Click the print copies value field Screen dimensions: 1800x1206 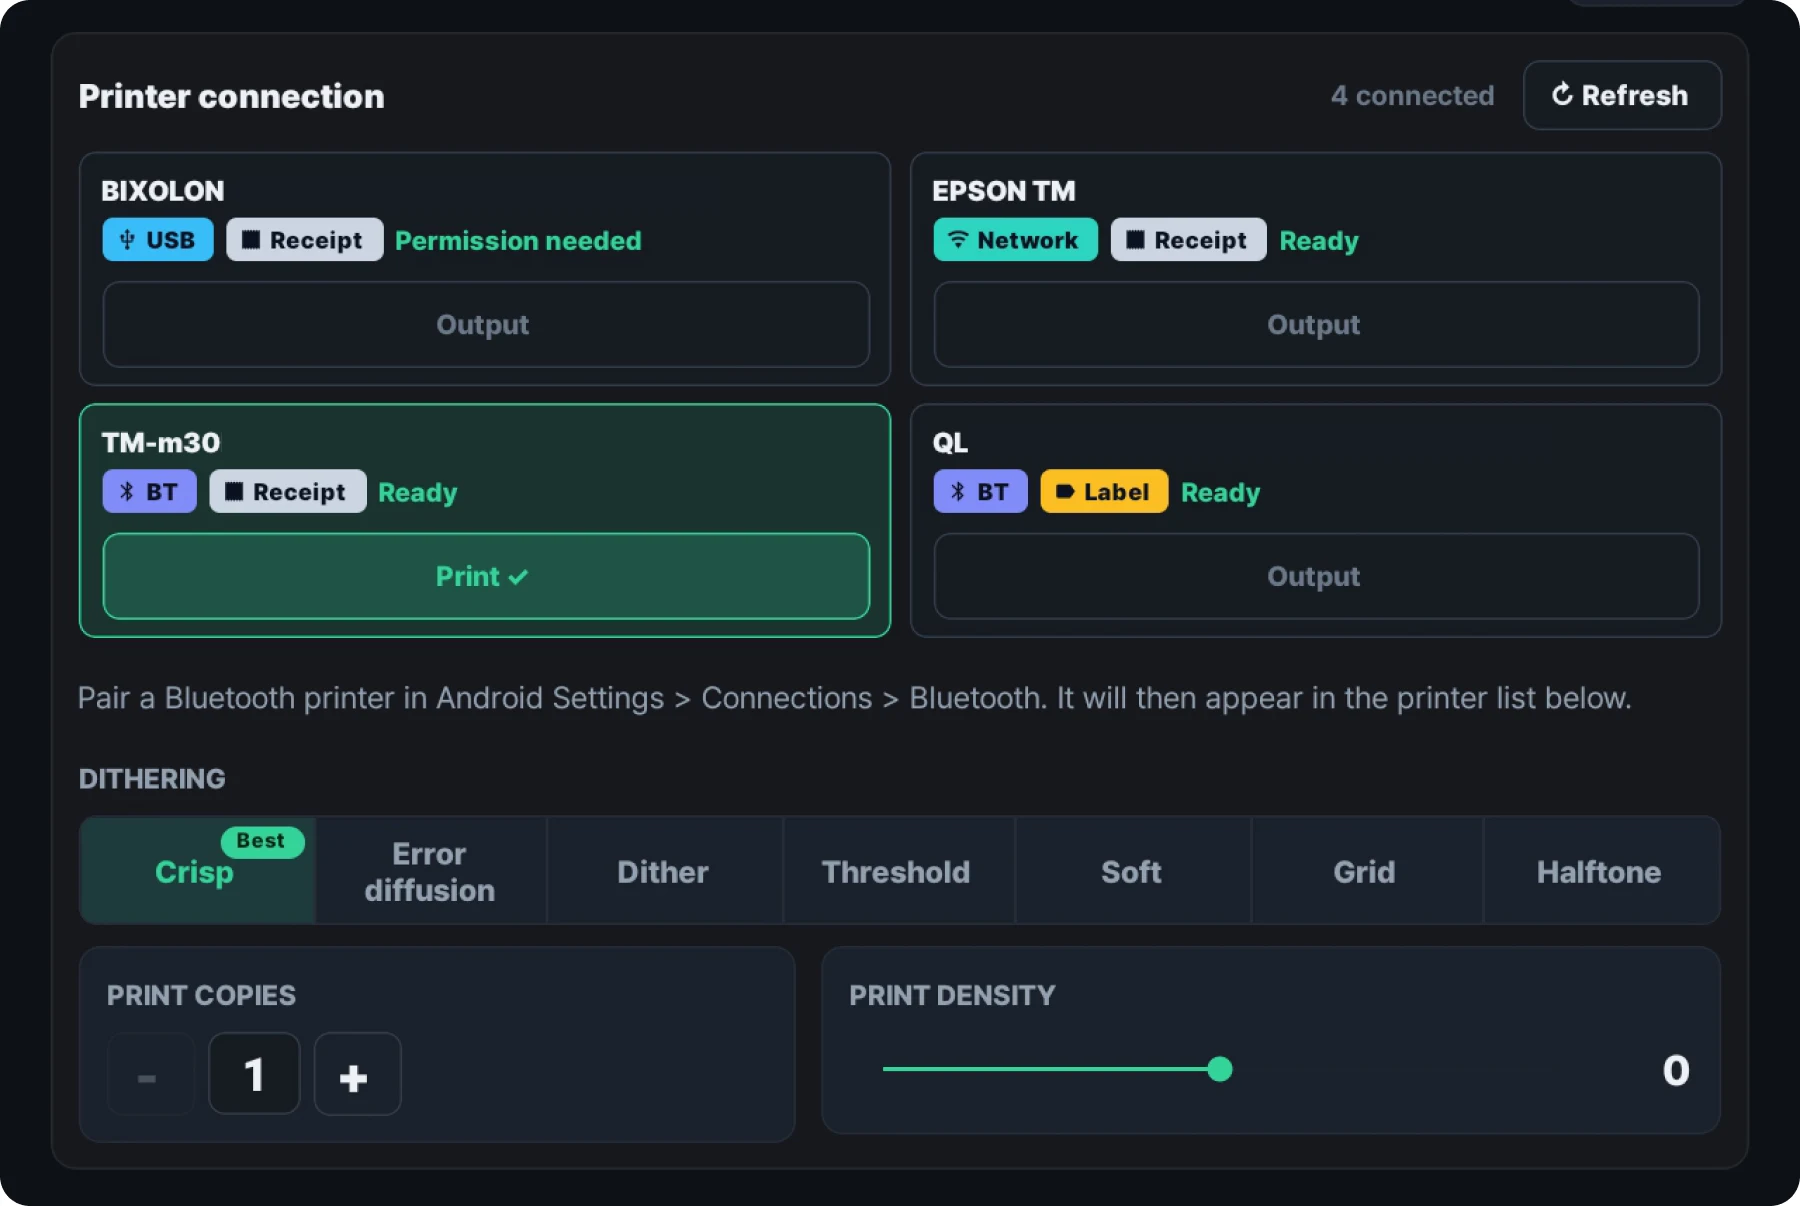tap(254, 1075)
